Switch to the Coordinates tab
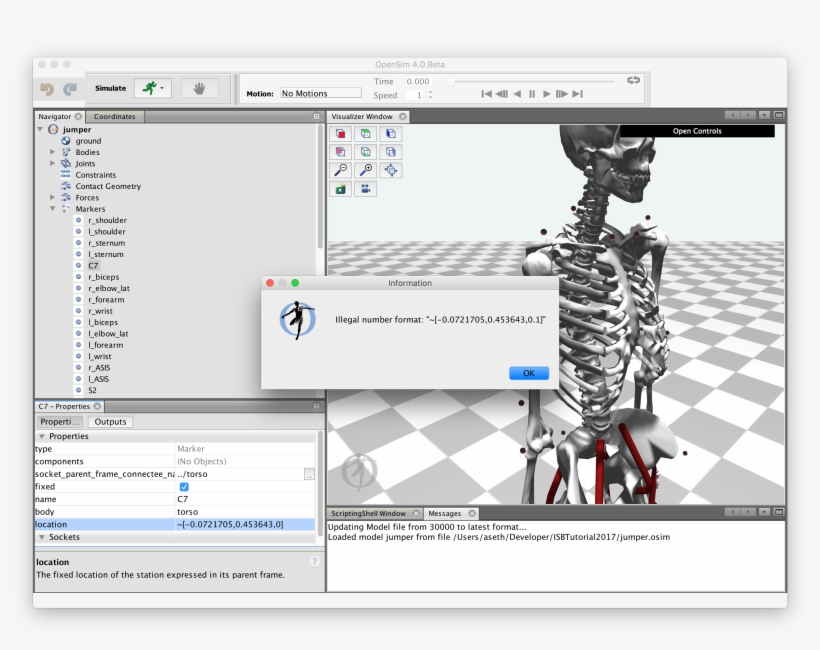 [x=114, y=117]
